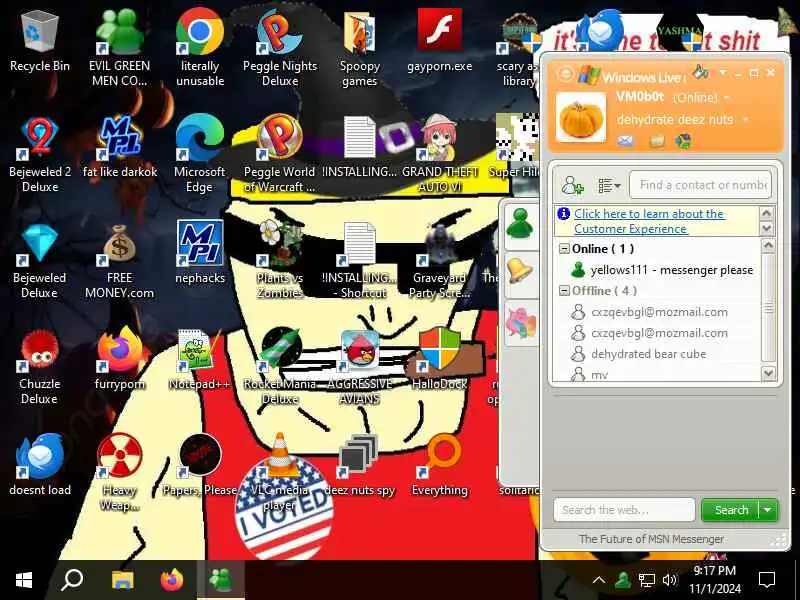
Task: Open the notification center icon
Action: point(766,580)
